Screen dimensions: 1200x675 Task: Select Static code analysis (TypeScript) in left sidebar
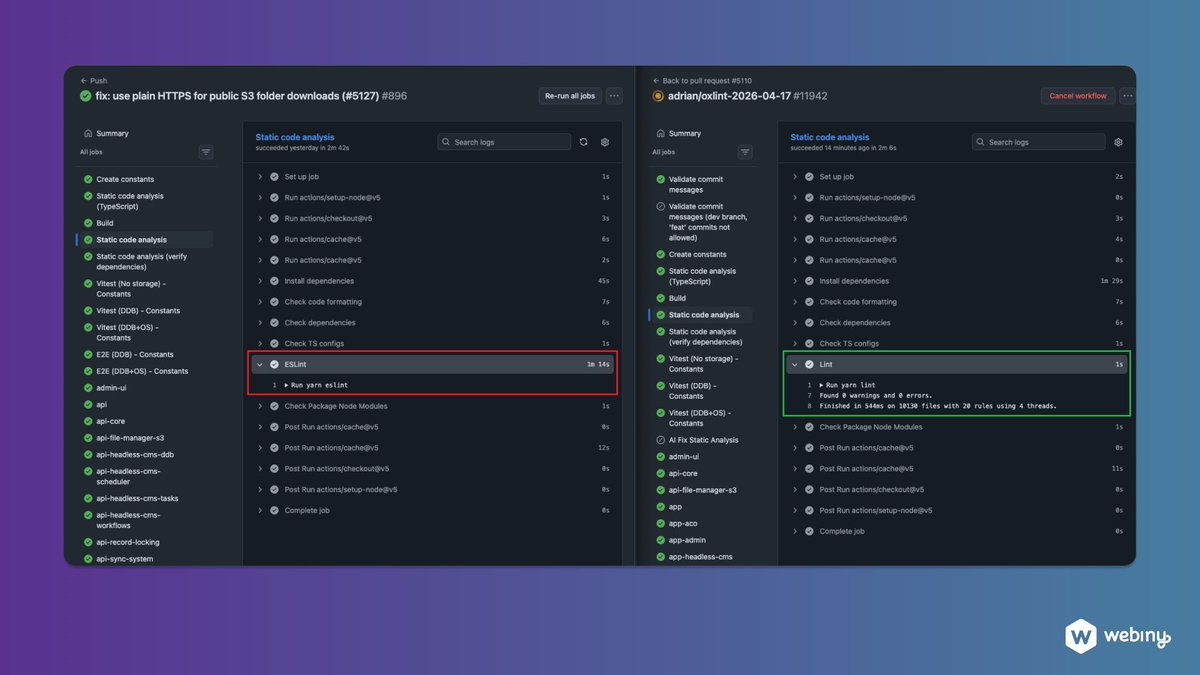[x=130, y=201]
